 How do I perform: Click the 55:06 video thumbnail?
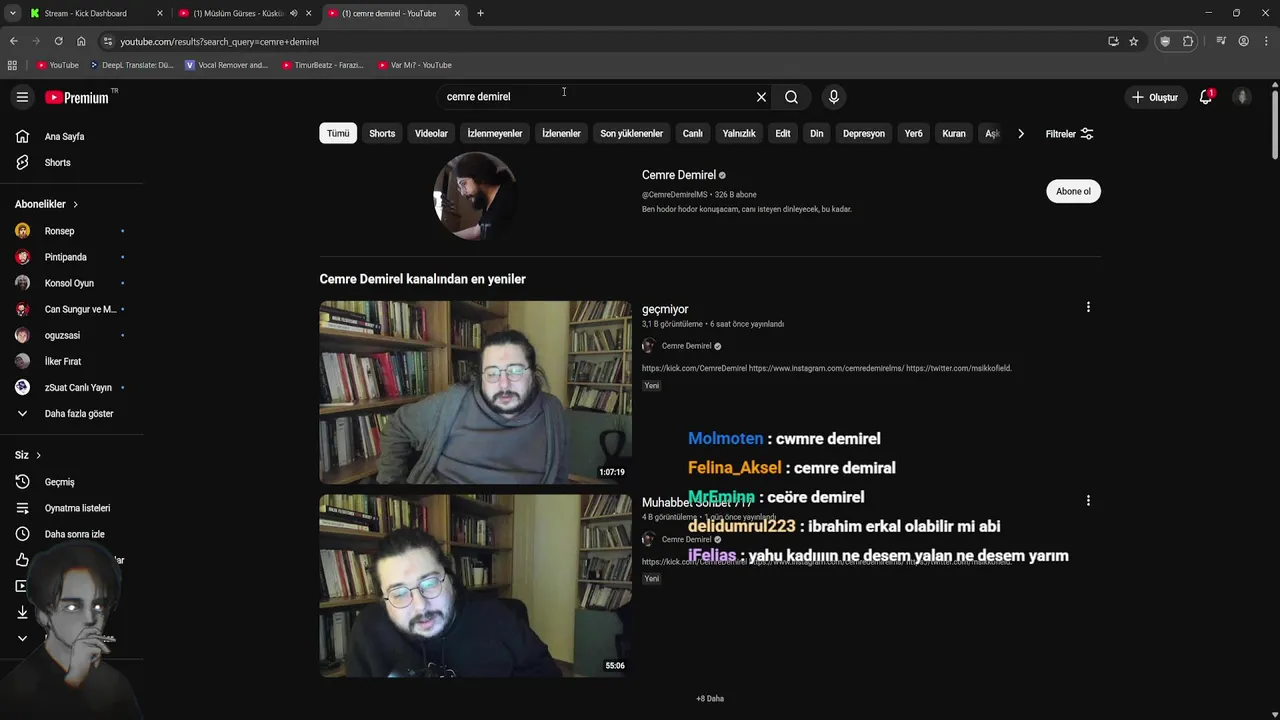point(475,585)
